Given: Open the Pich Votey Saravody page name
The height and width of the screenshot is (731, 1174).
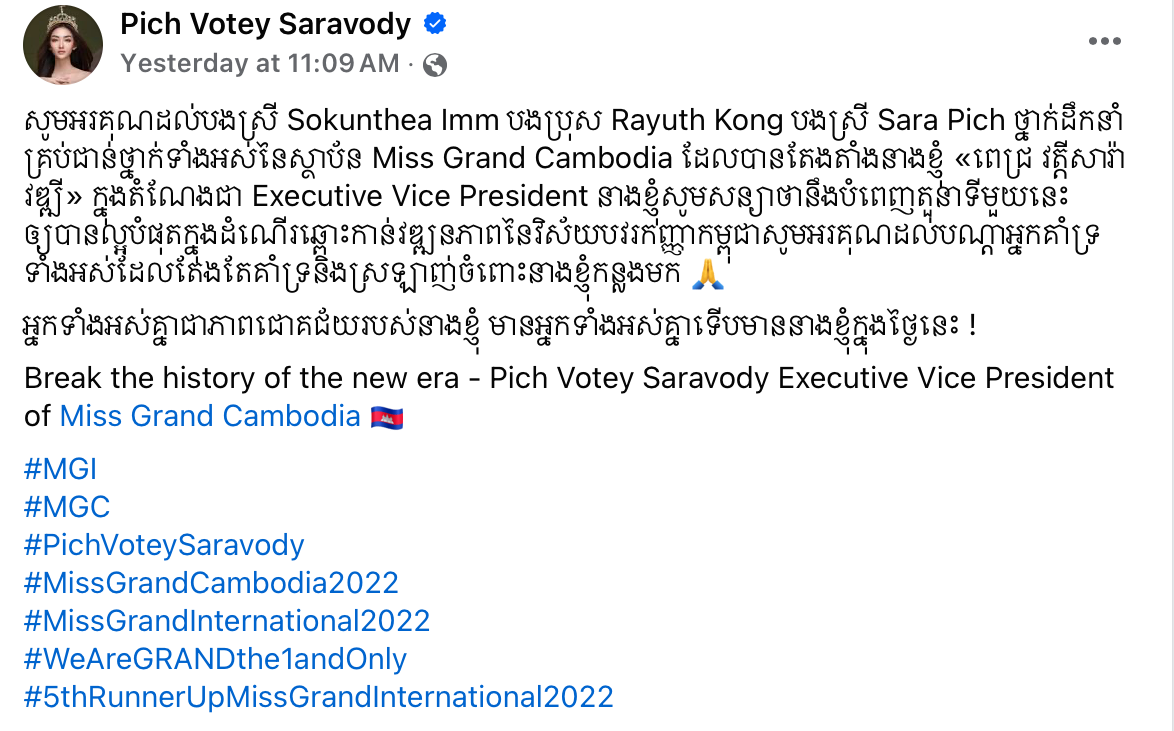Looking at the screenshot, I should (265, 24).
